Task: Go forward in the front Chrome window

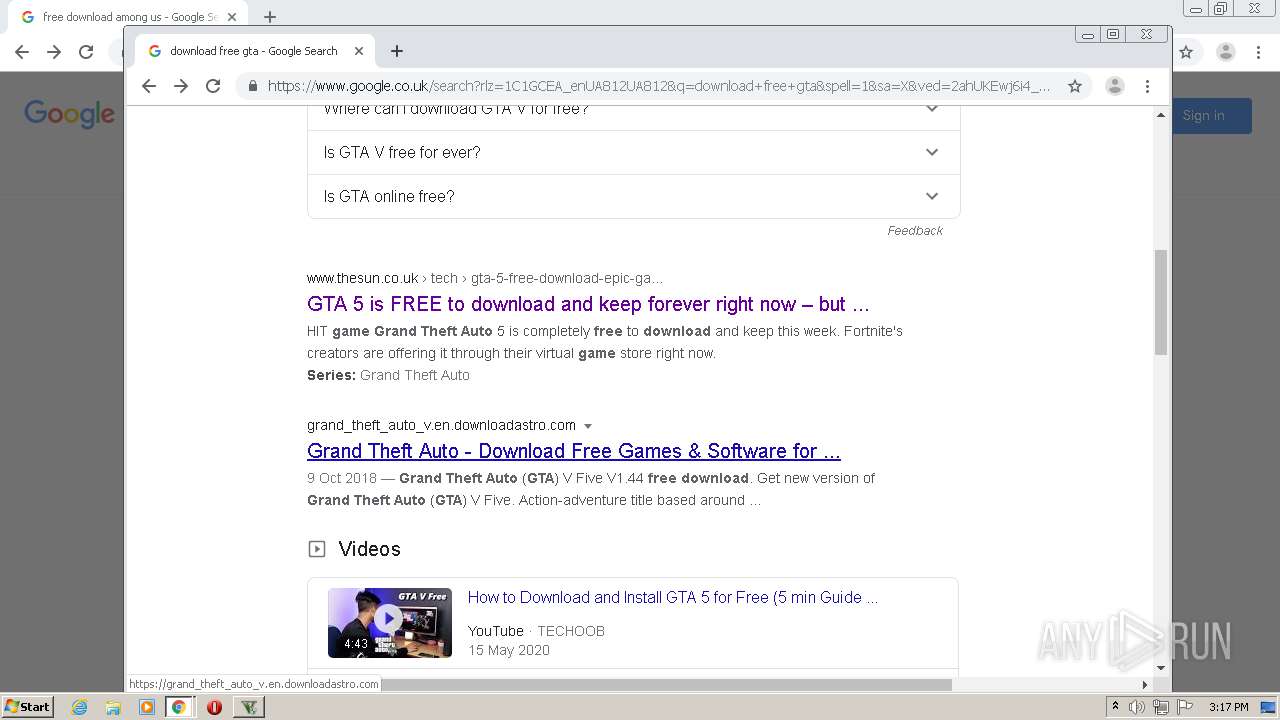Action: (x=181, y=86)
